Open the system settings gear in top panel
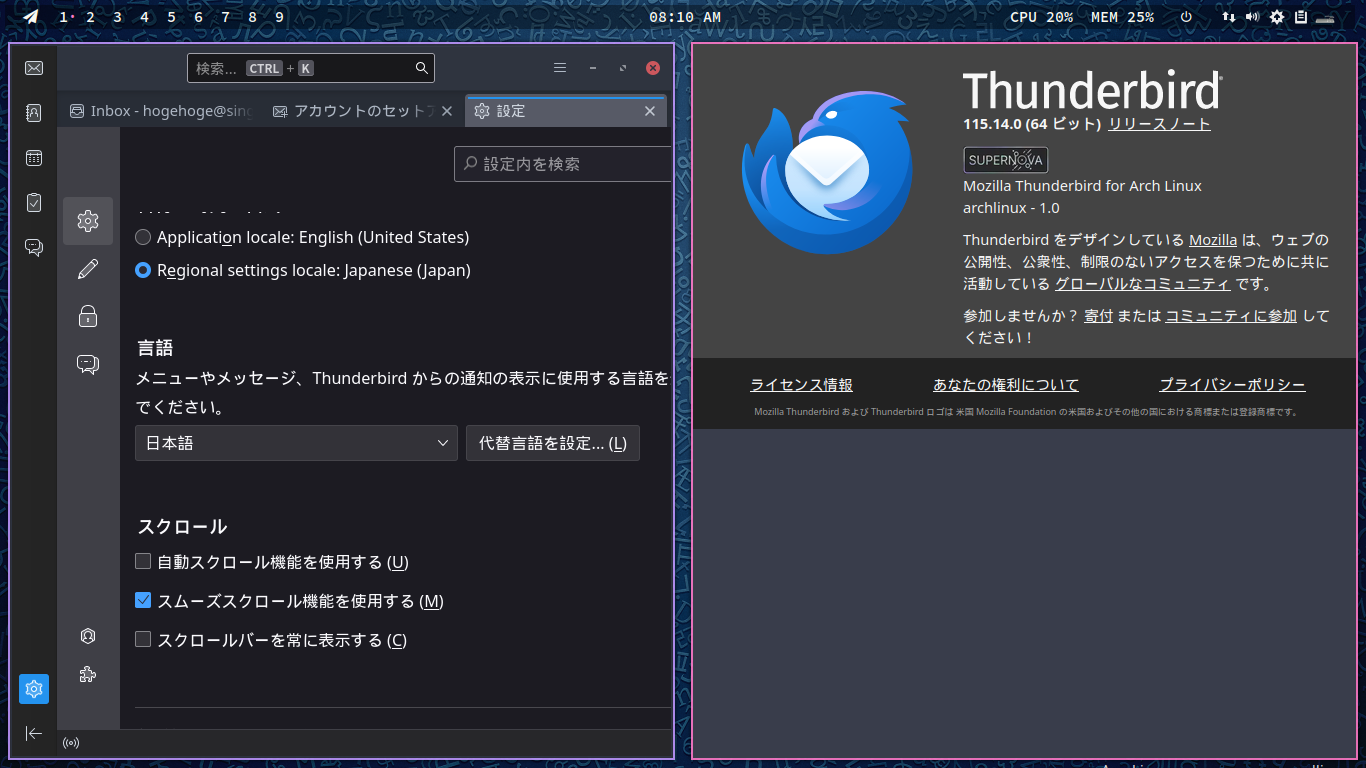This screenshot has height=768, width=1366. coord(1277,17)
